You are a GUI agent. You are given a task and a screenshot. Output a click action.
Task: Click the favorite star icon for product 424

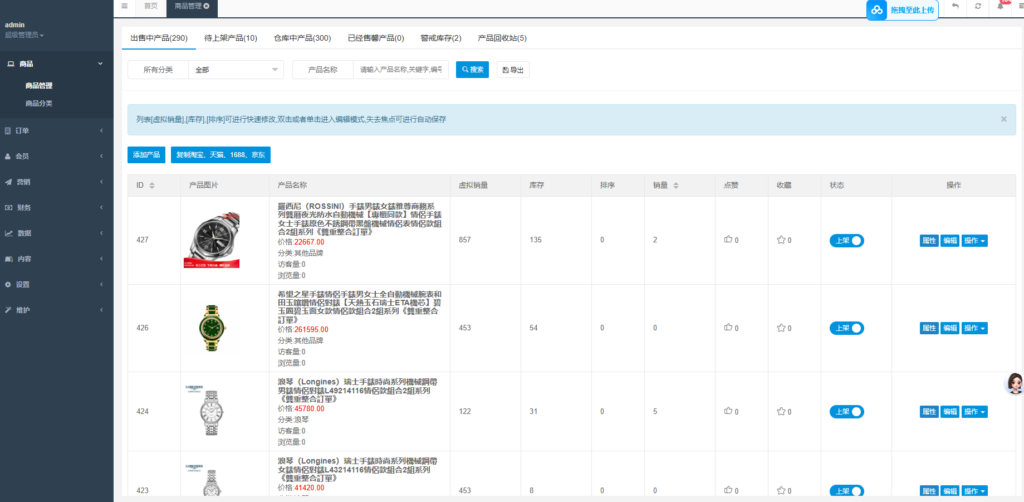coord(780,411)
